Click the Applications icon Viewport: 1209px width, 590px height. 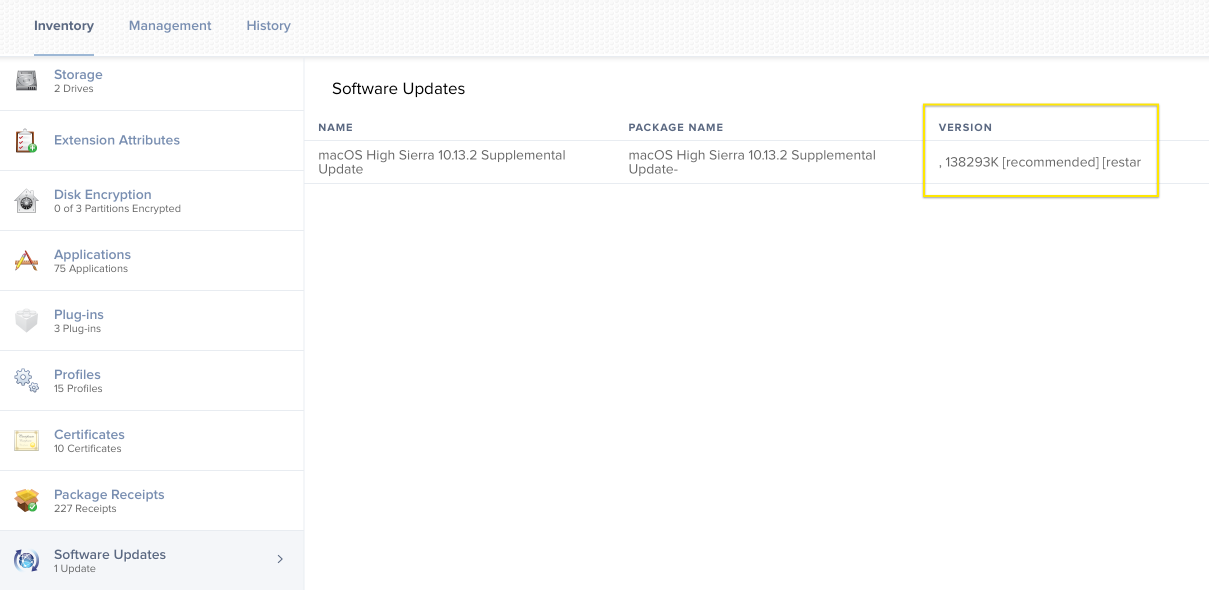(x=27, y=261)
